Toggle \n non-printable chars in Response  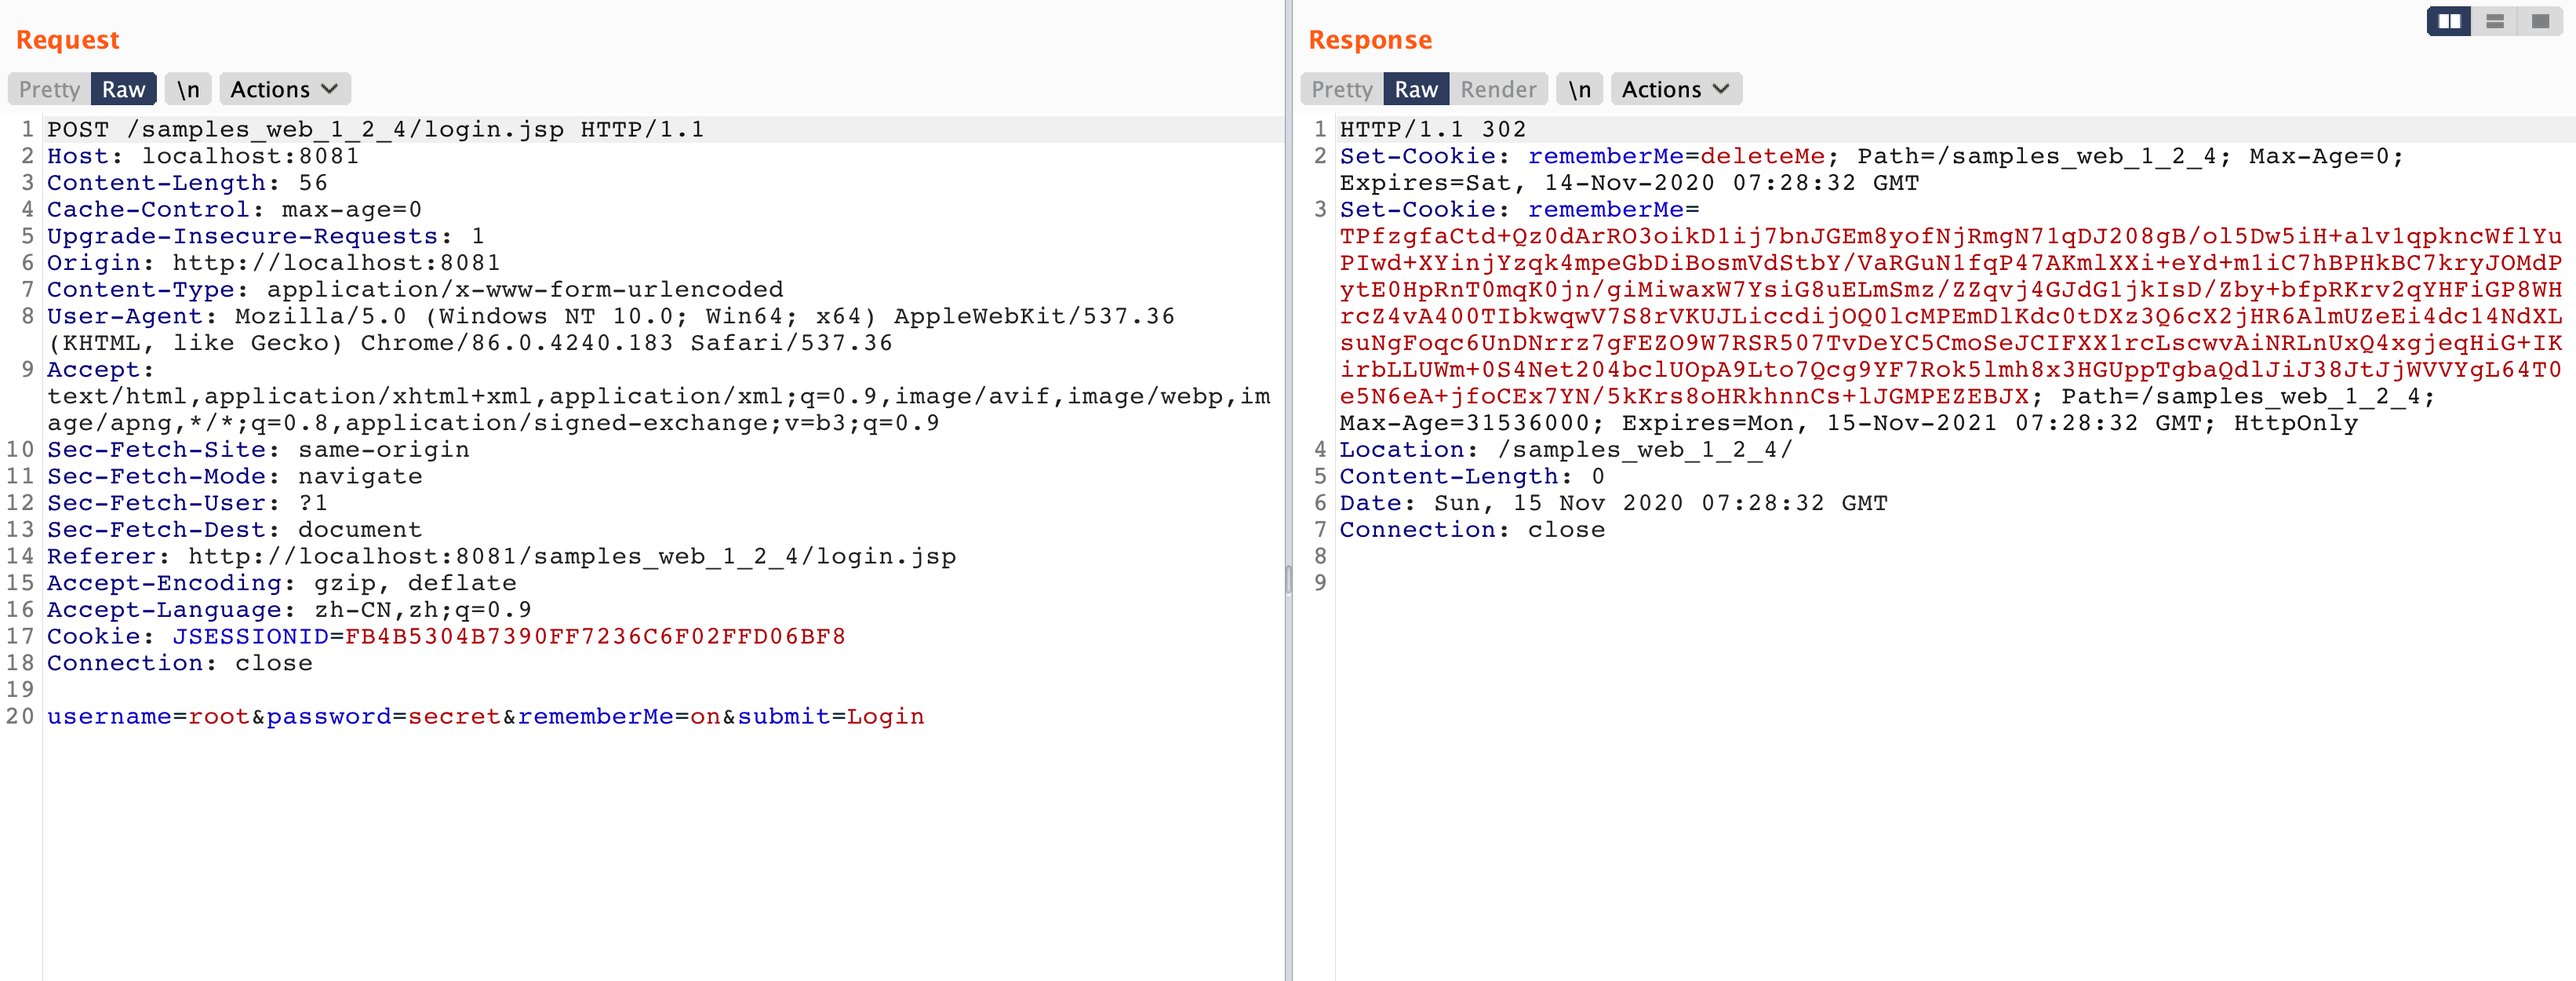(x=1579, y=89)
